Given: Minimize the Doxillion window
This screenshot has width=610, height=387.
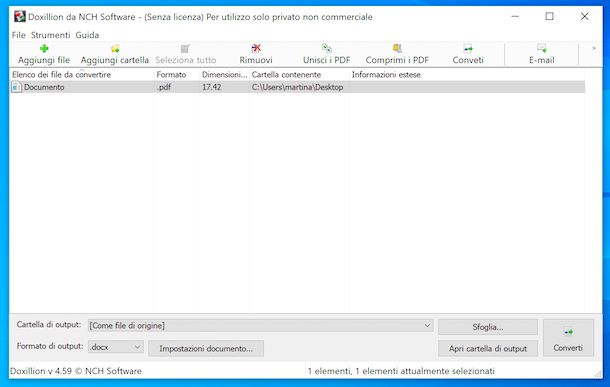Looking at the screenshot, I should pos(515,16).
